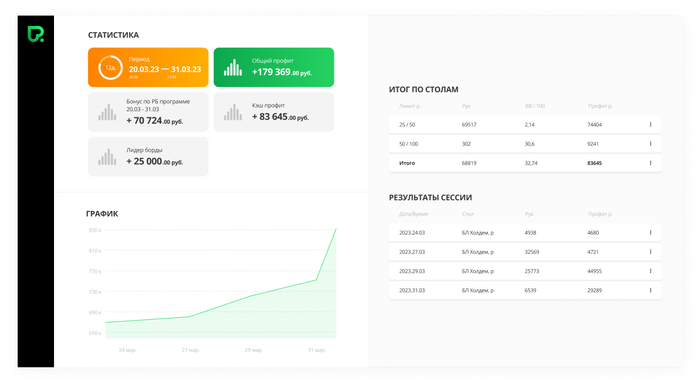700x387 pixels.
Task: Click the 69517 hands value
Action: pyautogui.click(x=469, y=125)
